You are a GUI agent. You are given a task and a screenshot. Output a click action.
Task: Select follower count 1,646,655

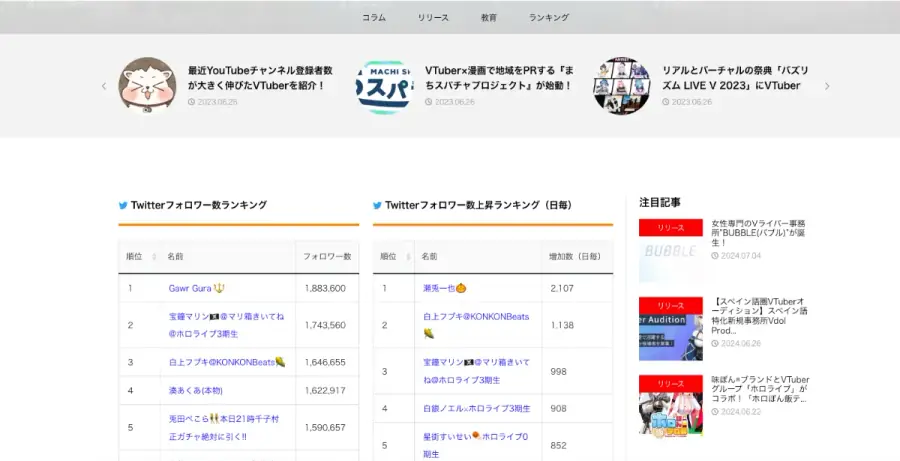325,362
